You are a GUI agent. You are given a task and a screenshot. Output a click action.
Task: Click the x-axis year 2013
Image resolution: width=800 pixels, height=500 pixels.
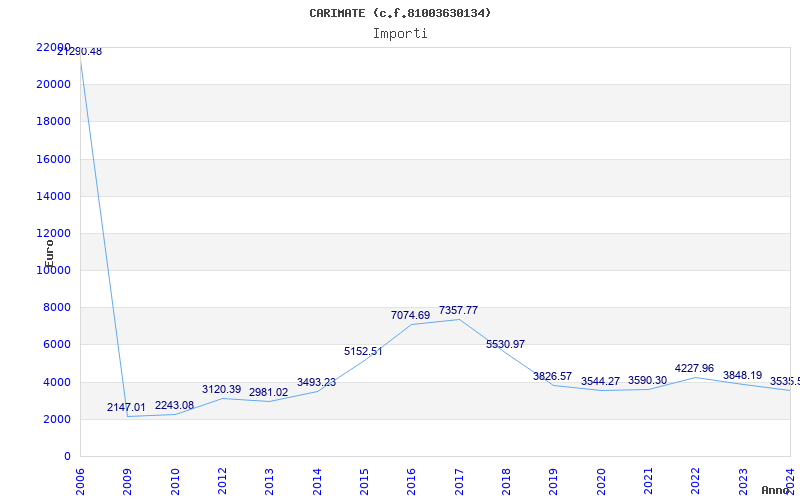tap(269, 482)
